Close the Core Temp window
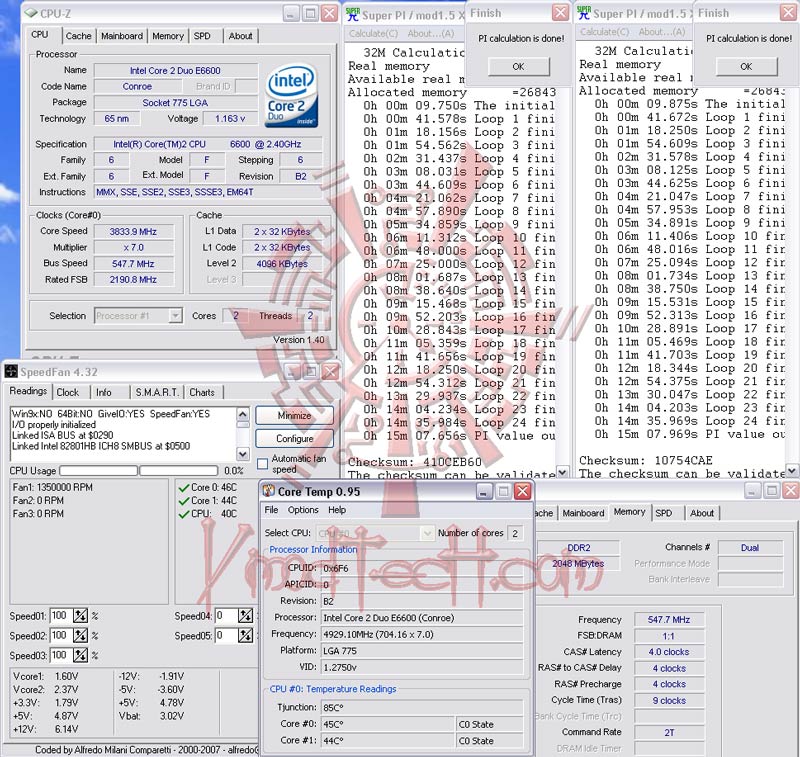This screenshot has width=800, height=757. pos(522,491)
